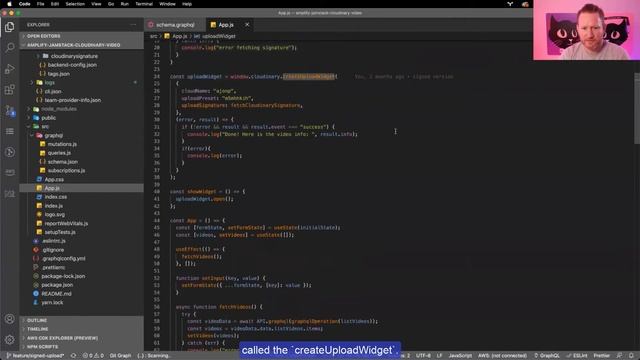Open the Edit menu
Screen dimensions: 640x360
[x=55, y=4]
